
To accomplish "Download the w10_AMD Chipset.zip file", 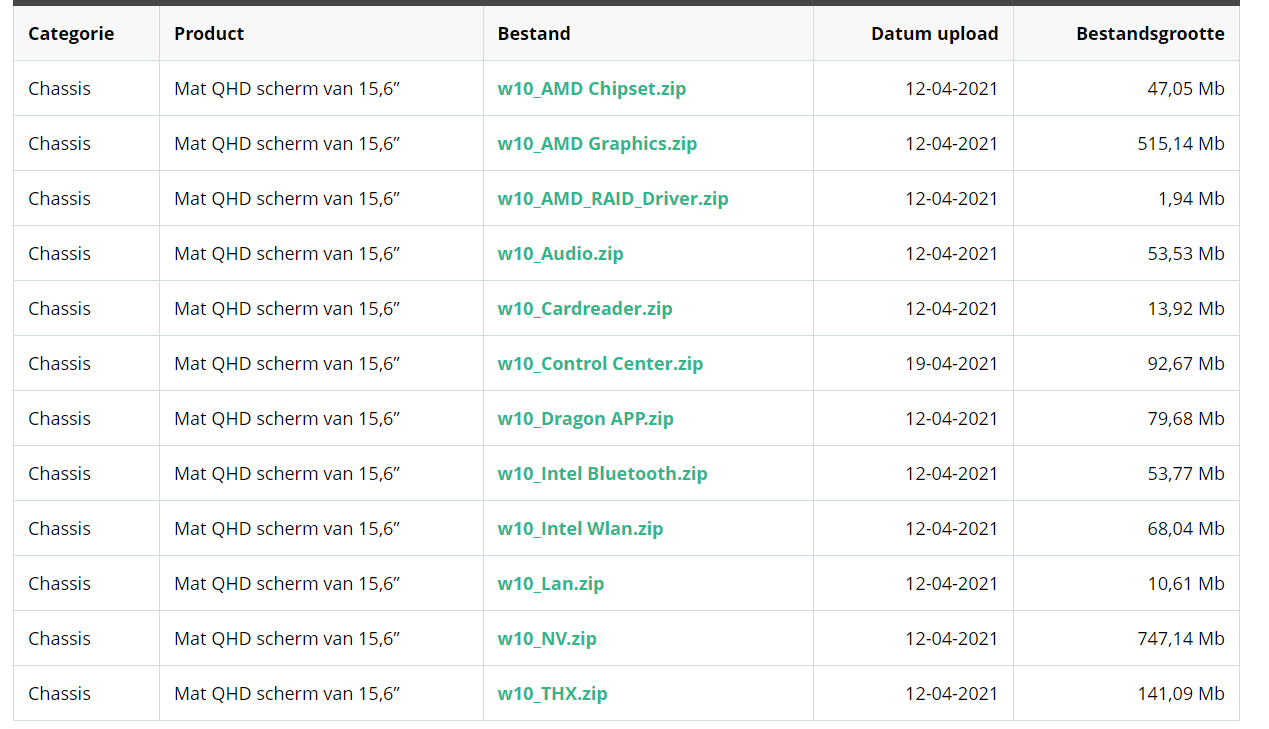I will point(592,88).
